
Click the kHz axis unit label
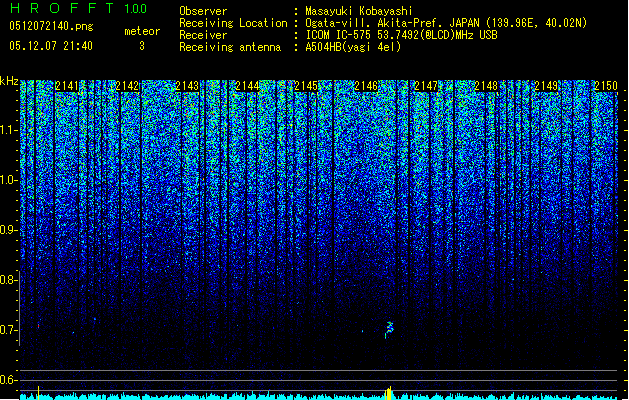click(9, 81)
